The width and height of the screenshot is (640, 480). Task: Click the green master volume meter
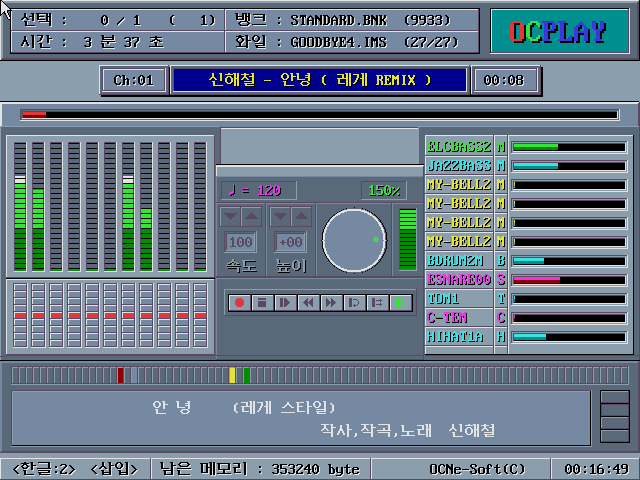[x=408, y=240]
